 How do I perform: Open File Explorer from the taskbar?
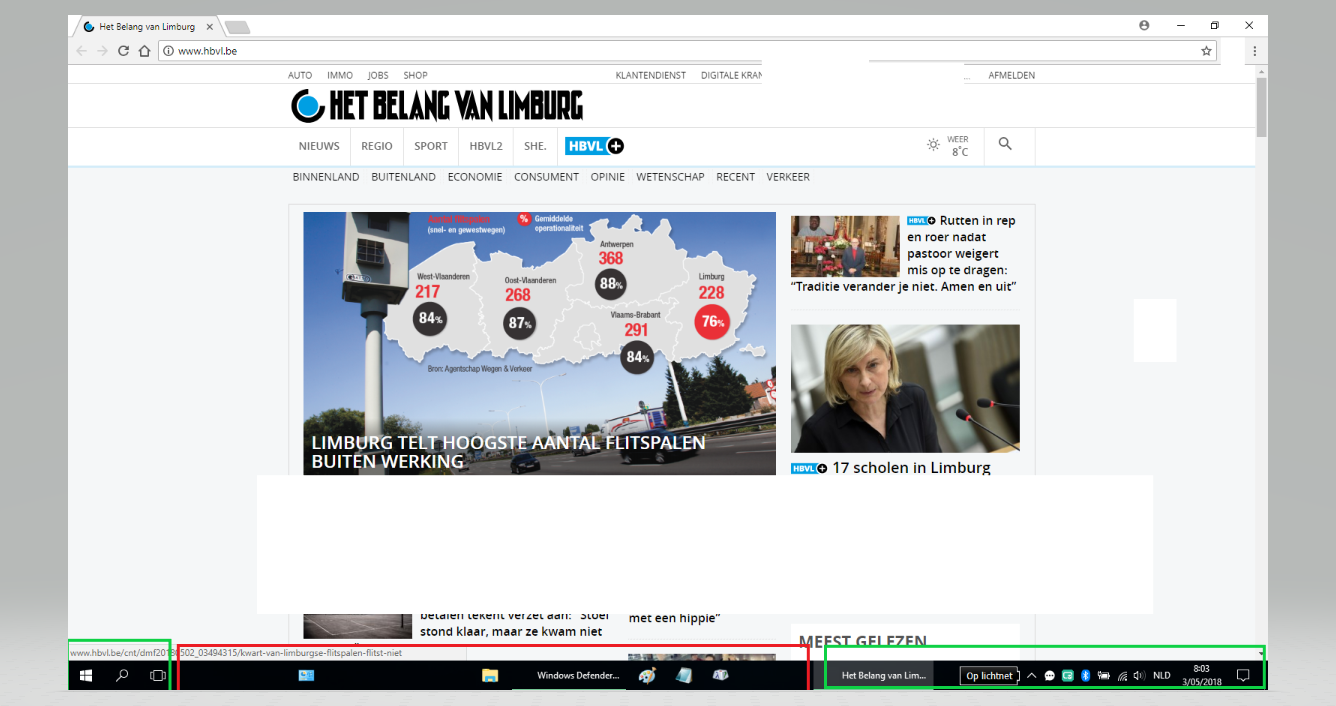click(x=490, y=676)
